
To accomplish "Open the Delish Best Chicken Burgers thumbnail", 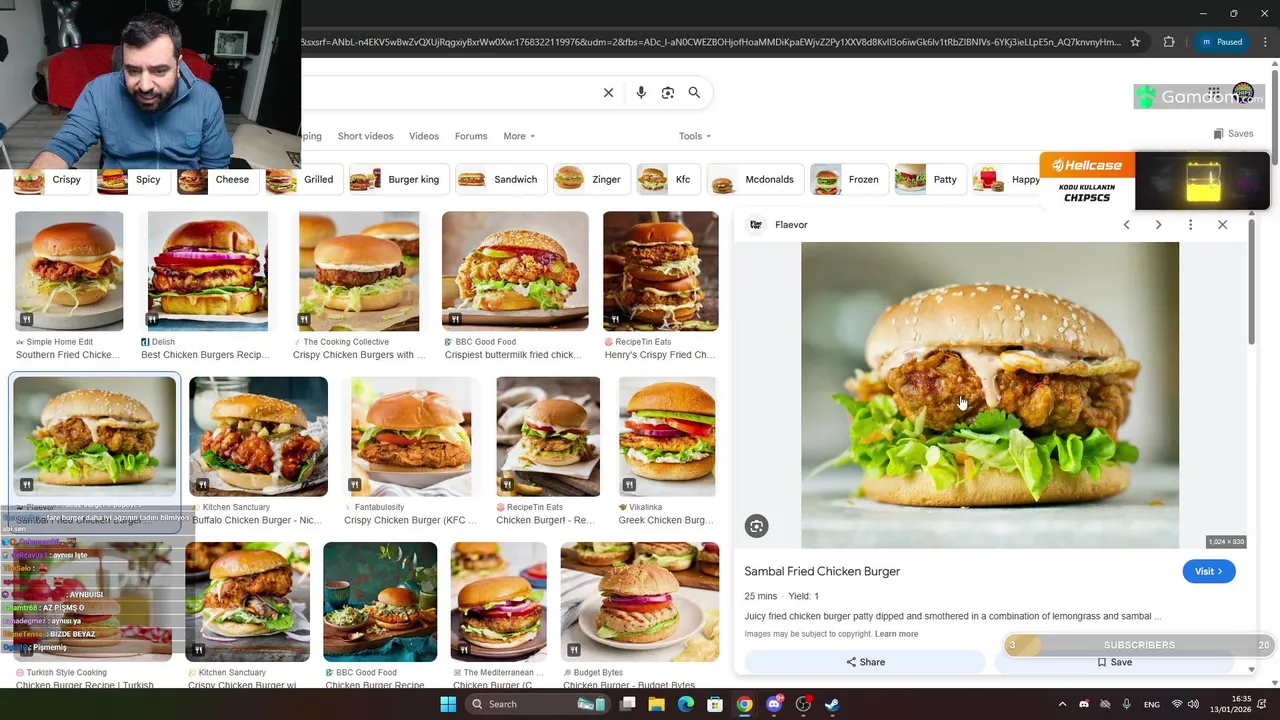I will click(208, 271).
